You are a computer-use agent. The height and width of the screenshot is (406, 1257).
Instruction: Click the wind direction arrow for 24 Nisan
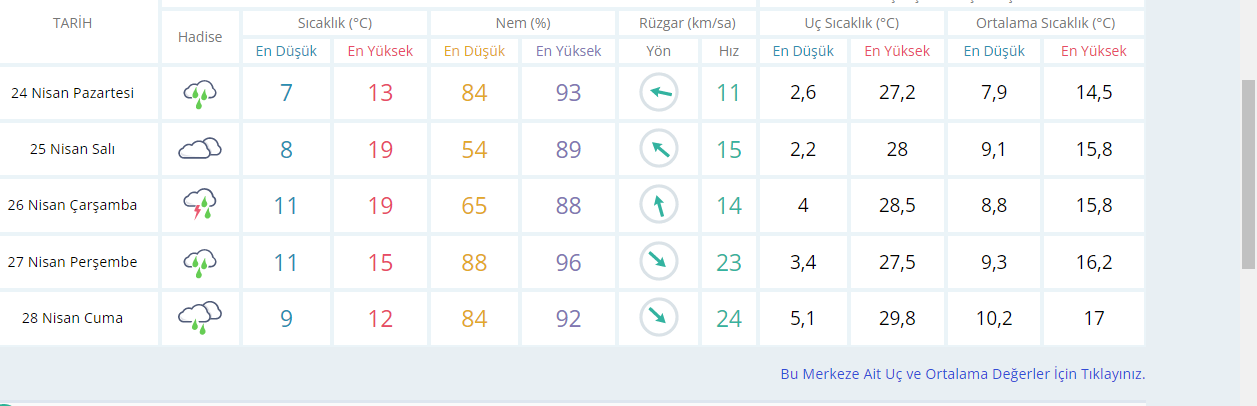[x=659, y=94]
